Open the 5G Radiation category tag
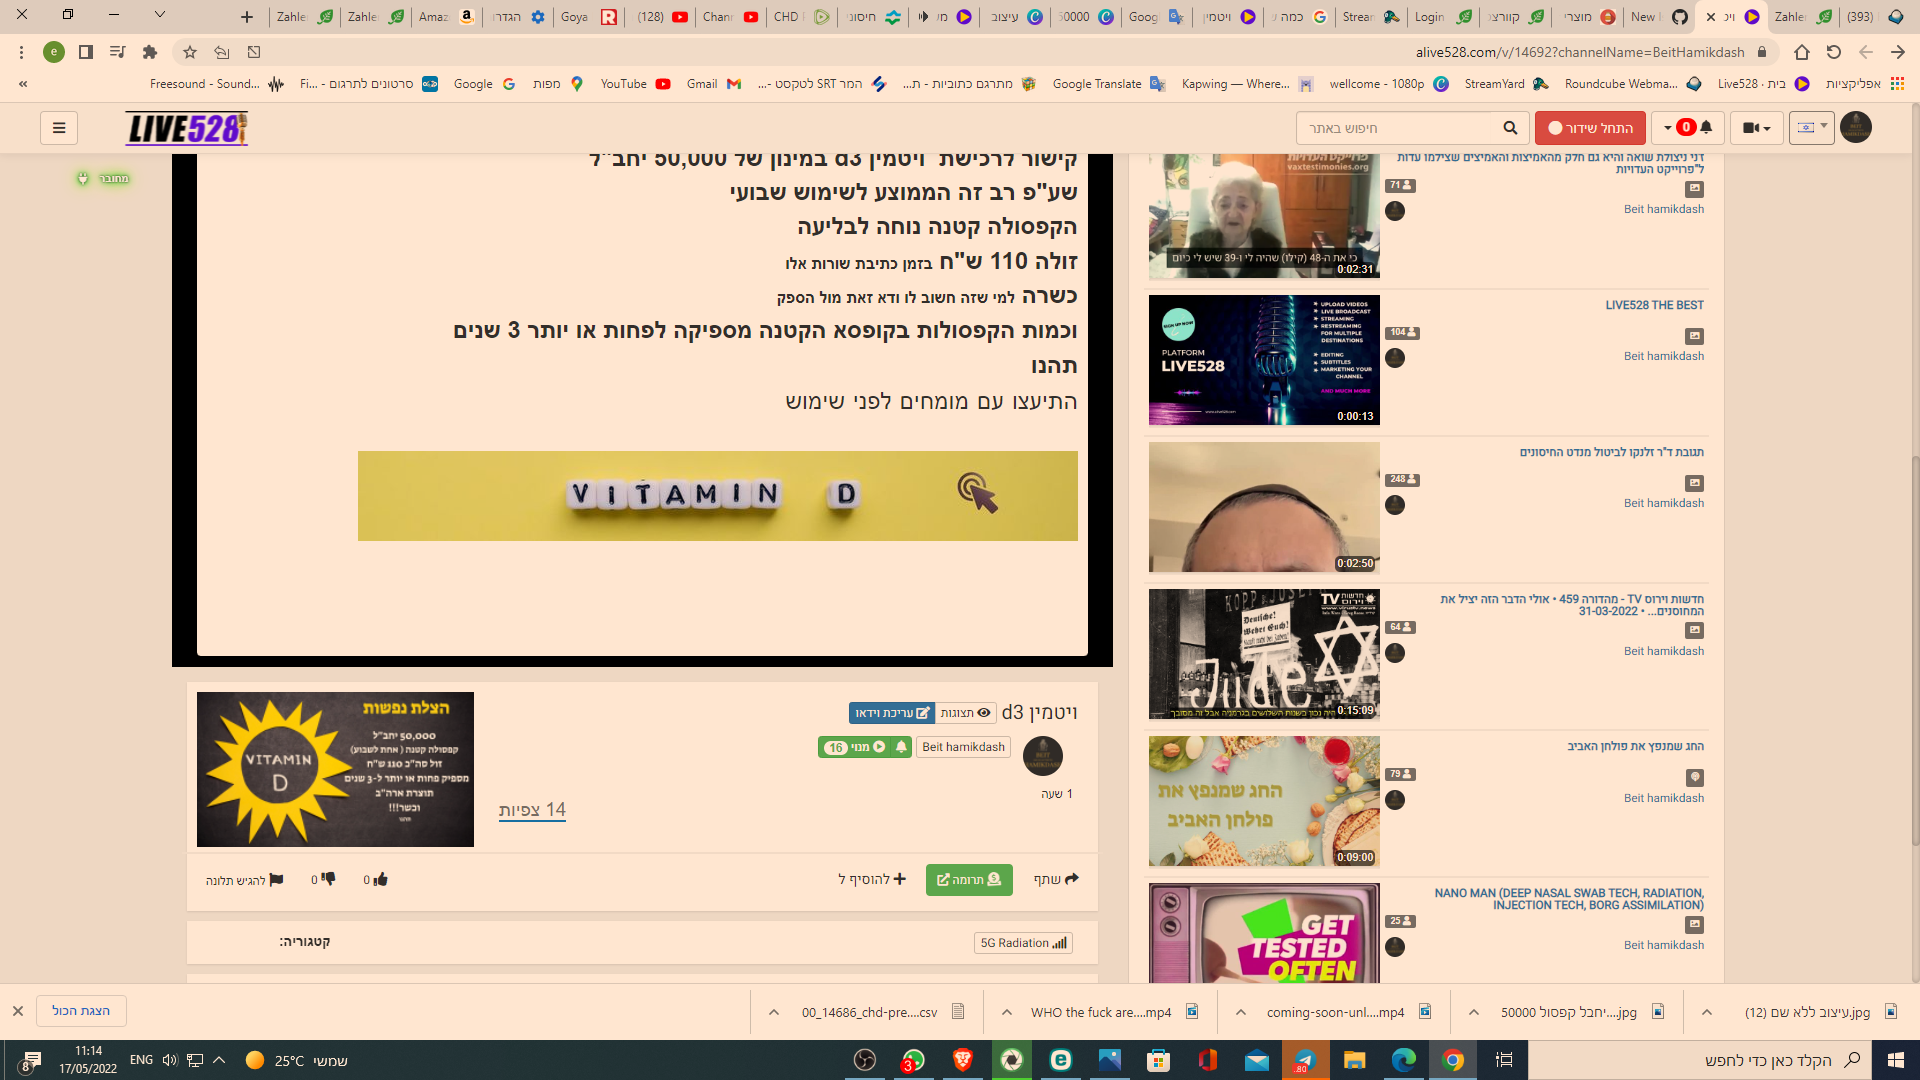The width and height of the screenshot is (1920, 1080). click(x=1023, y=943)
